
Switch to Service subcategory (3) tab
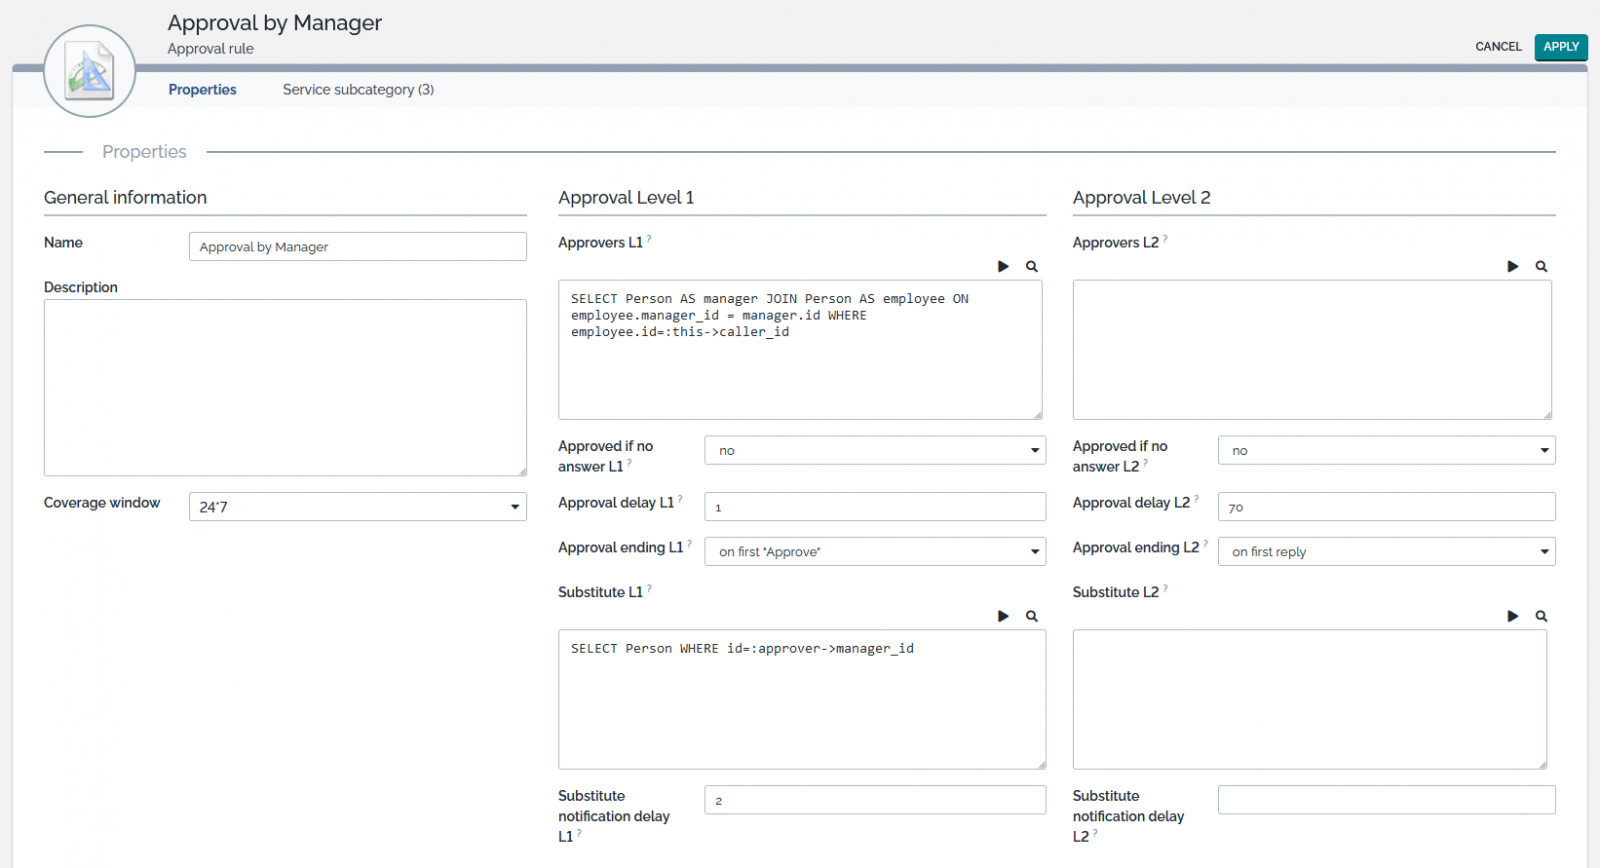tap(358, 90)
